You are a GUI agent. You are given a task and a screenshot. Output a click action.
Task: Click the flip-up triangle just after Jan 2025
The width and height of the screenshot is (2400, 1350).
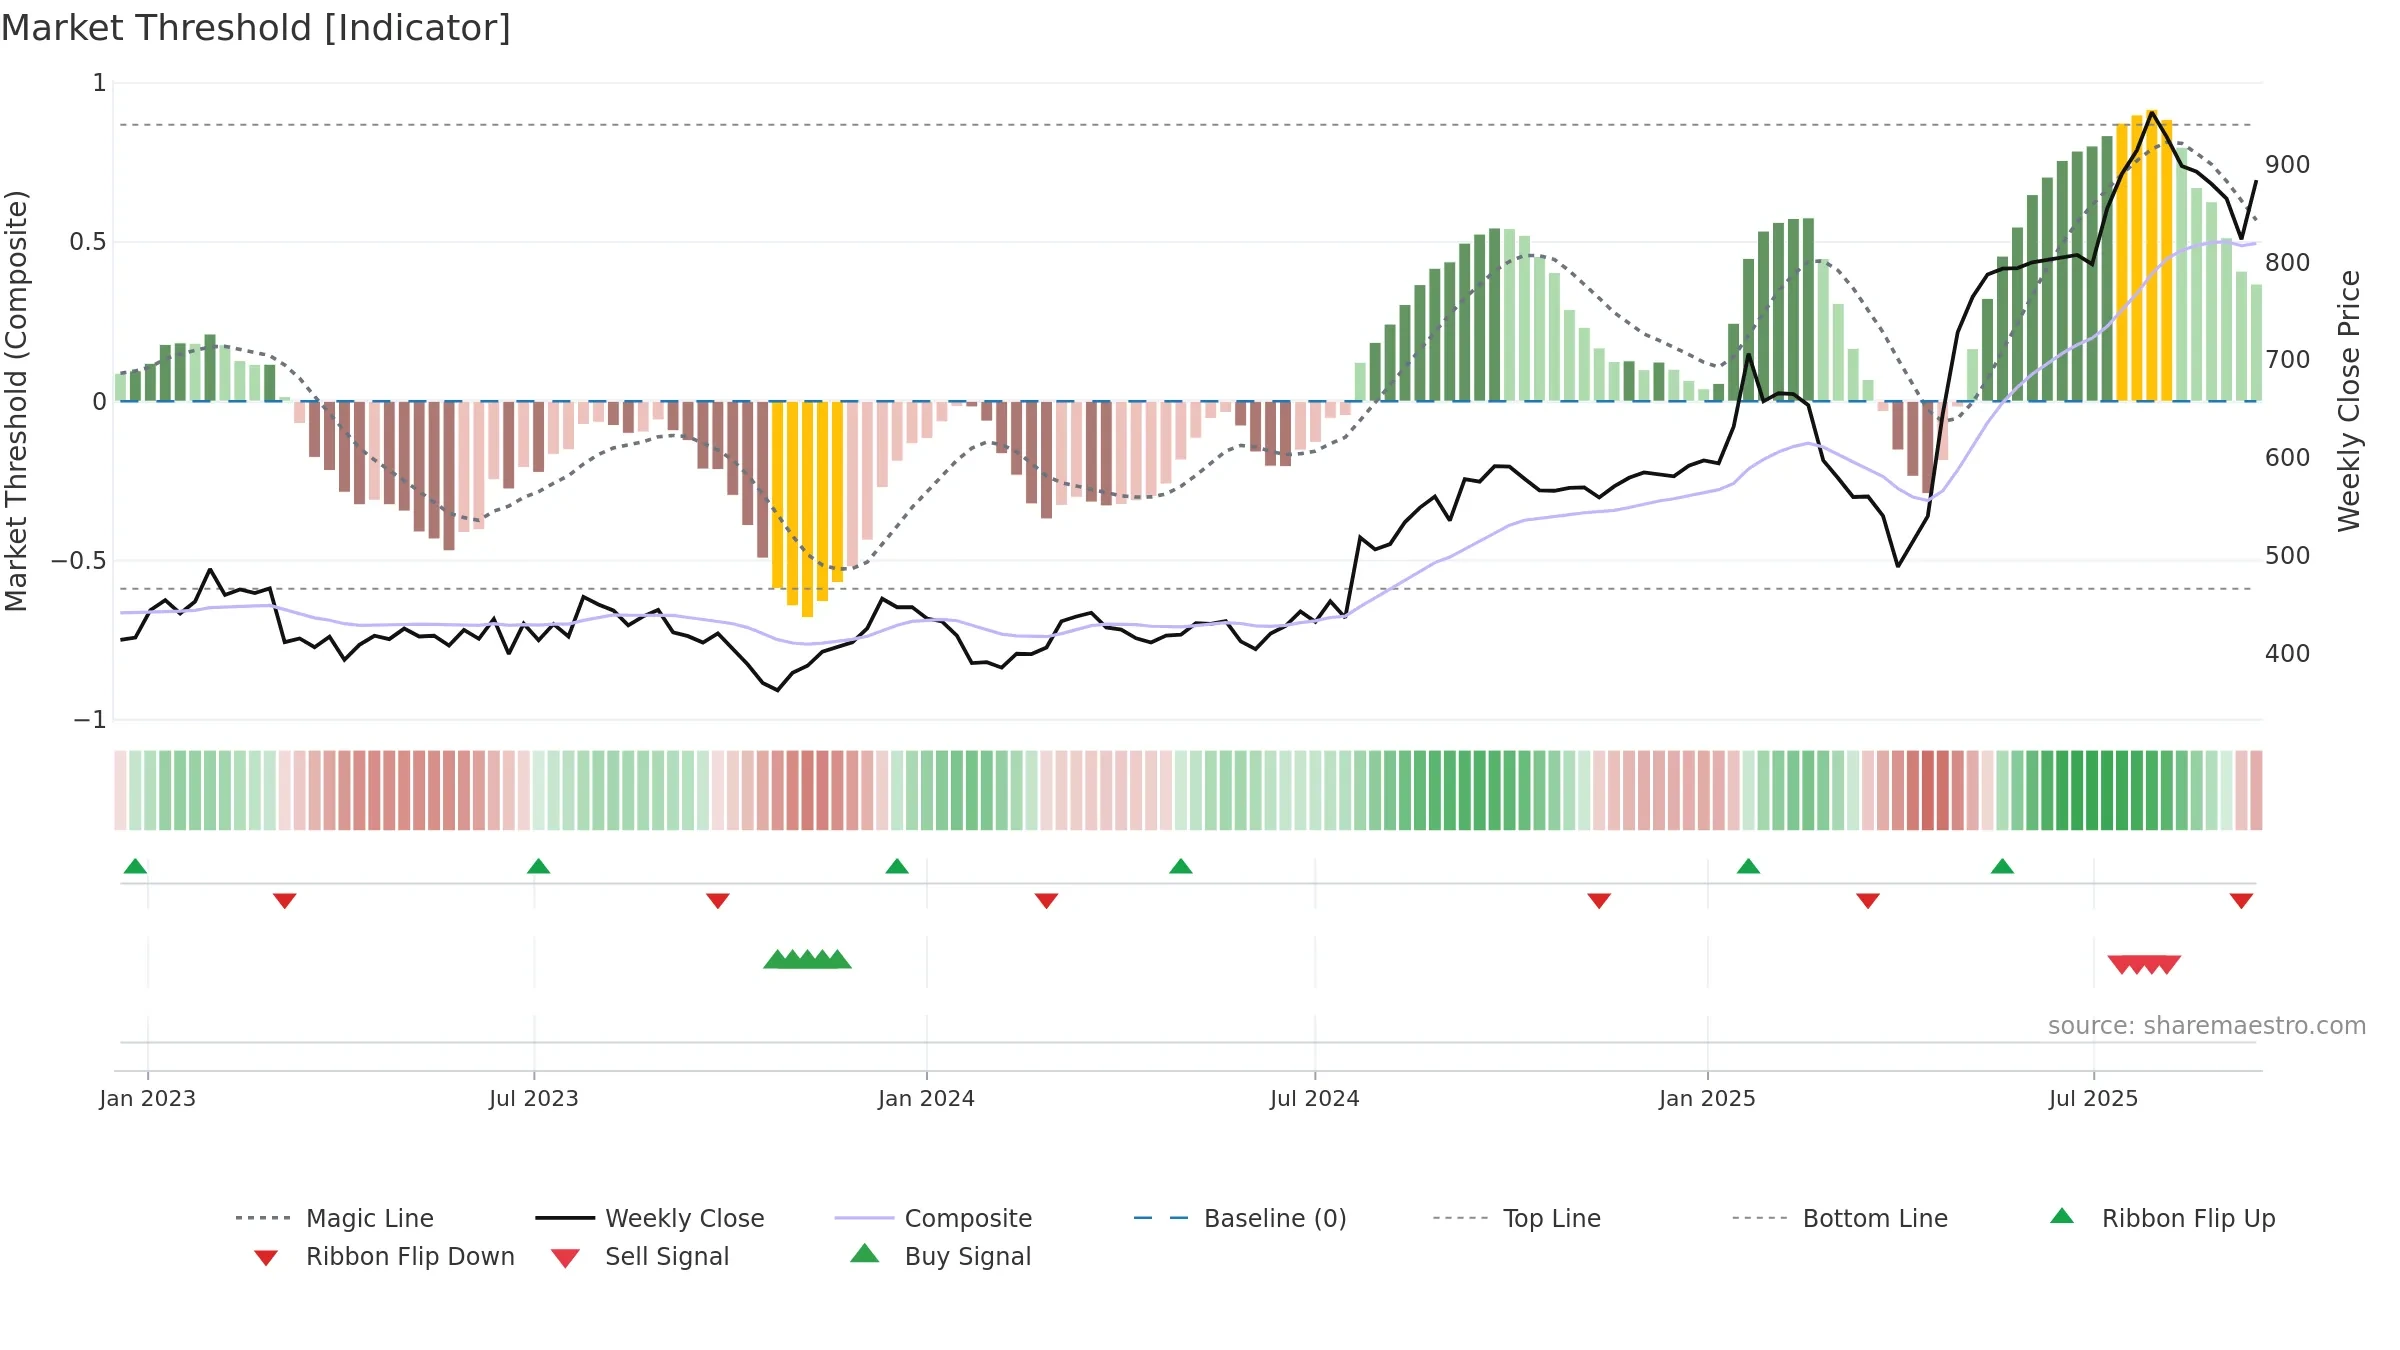pyautogui.click(x=1748, y=866)
